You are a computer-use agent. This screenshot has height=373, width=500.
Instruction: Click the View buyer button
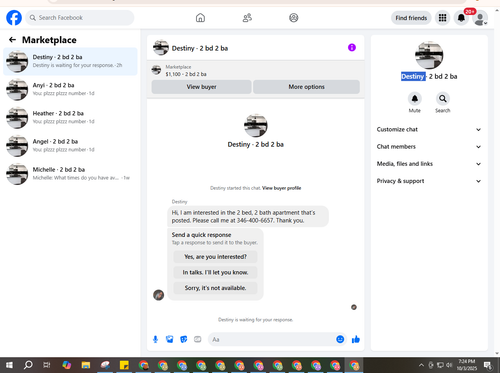pyautogui.click(x=201, y=87)
